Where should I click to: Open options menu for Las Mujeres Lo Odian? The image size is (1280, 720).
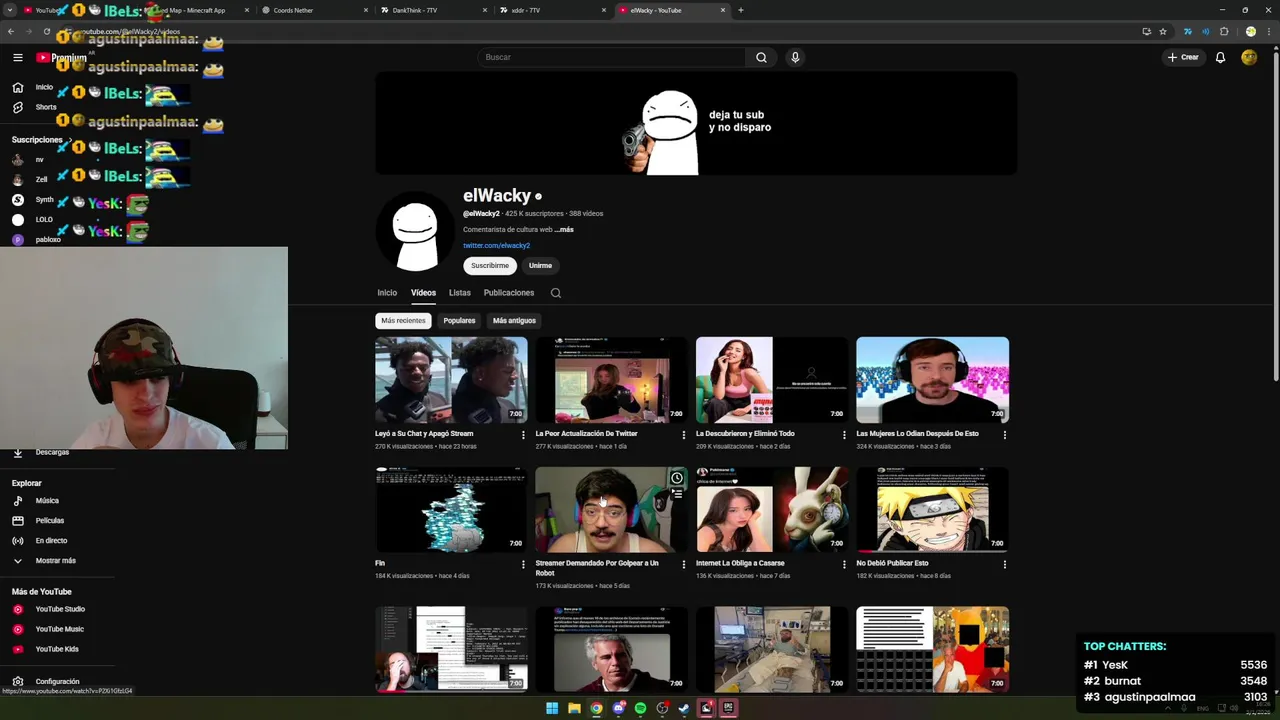(1005, 435)
